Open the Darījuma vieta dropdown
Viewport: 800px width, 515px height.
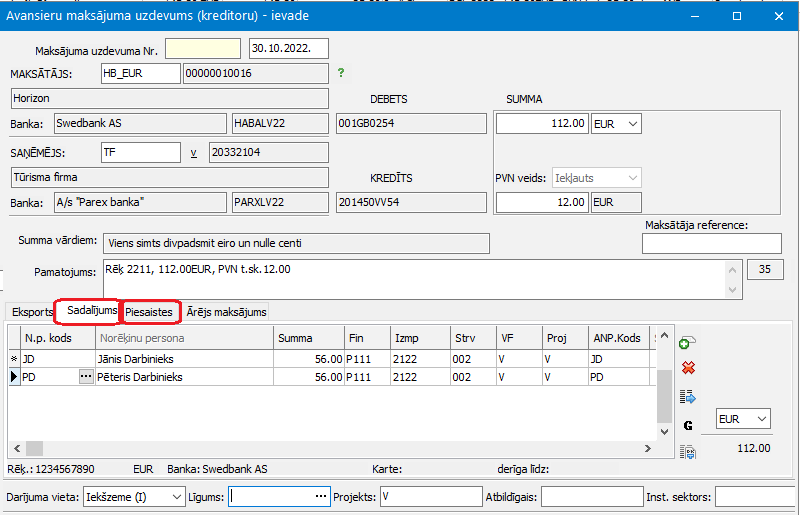pyautogui.click(x=176, y=496)
